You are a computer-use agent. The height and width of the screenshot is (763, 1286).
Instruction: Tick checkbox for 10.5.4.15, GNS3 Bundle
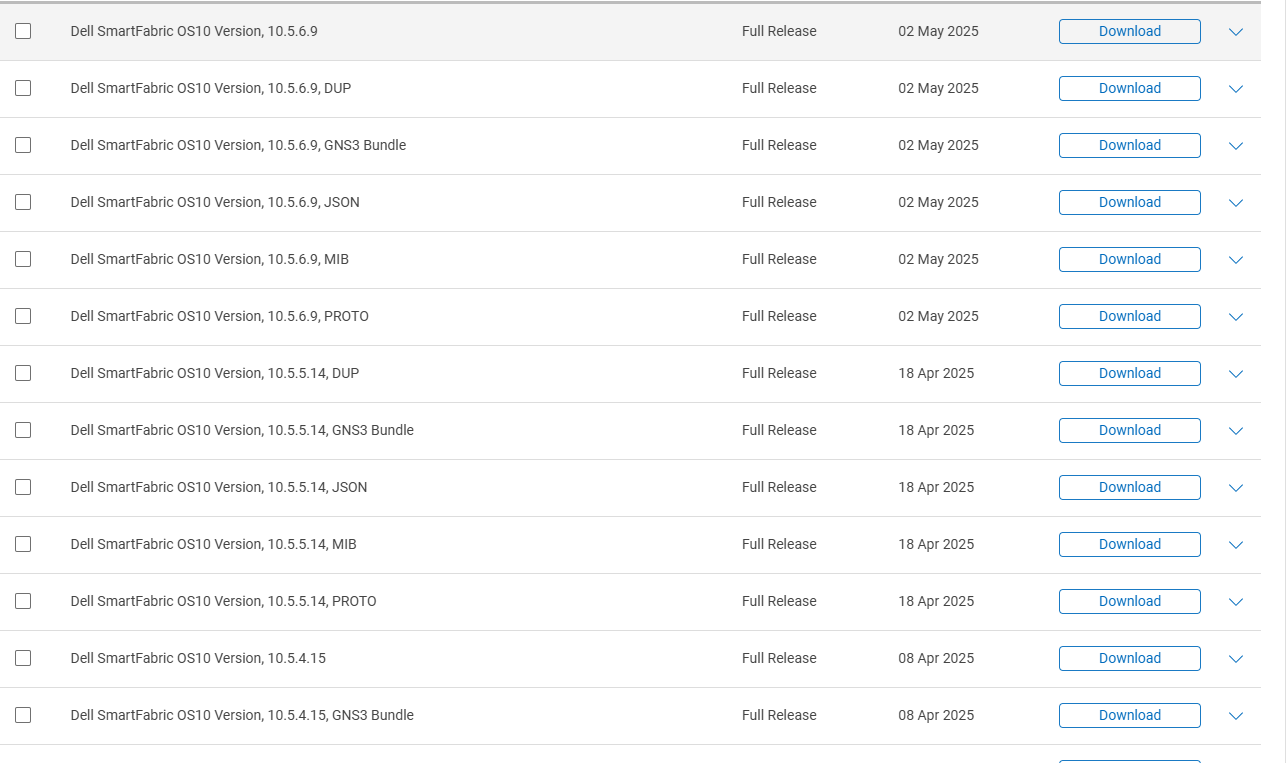[23, 715]
